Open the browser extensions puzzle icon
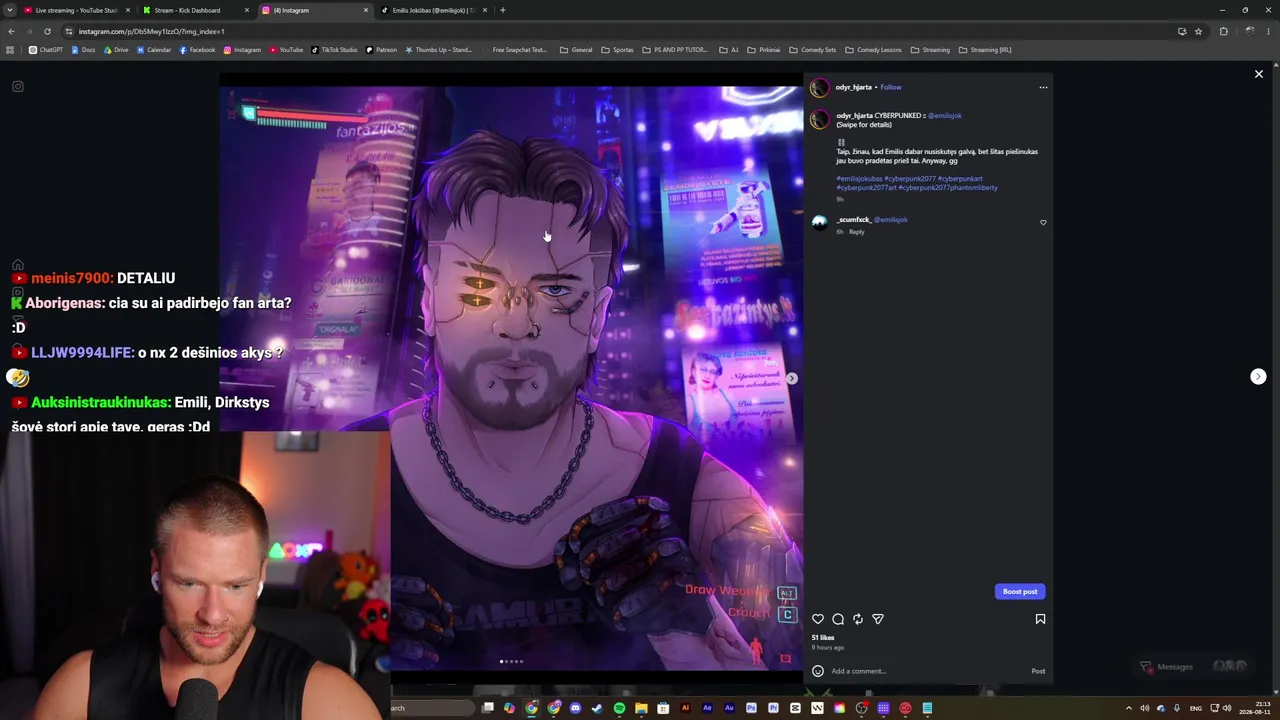 coord(1223,31)
